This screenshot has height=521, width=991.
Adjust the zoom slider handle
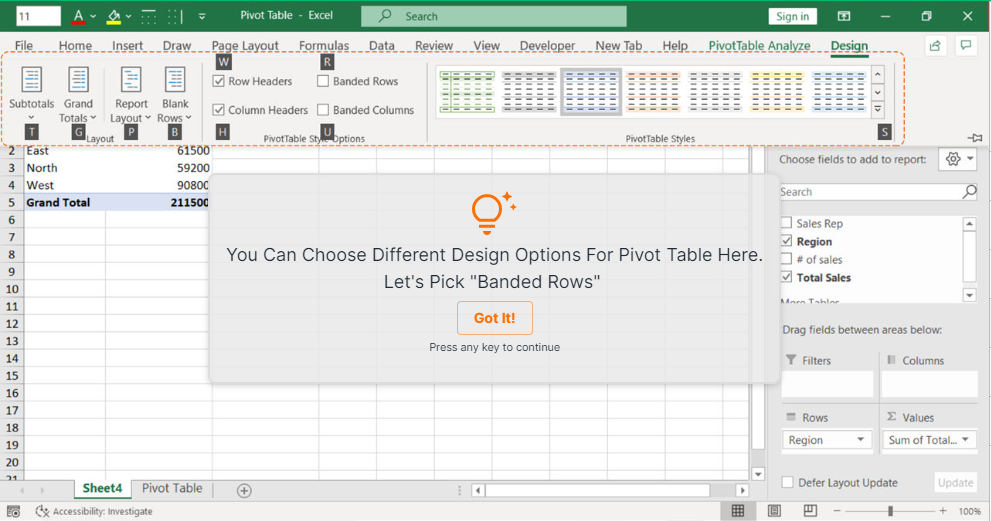[890, 511]
